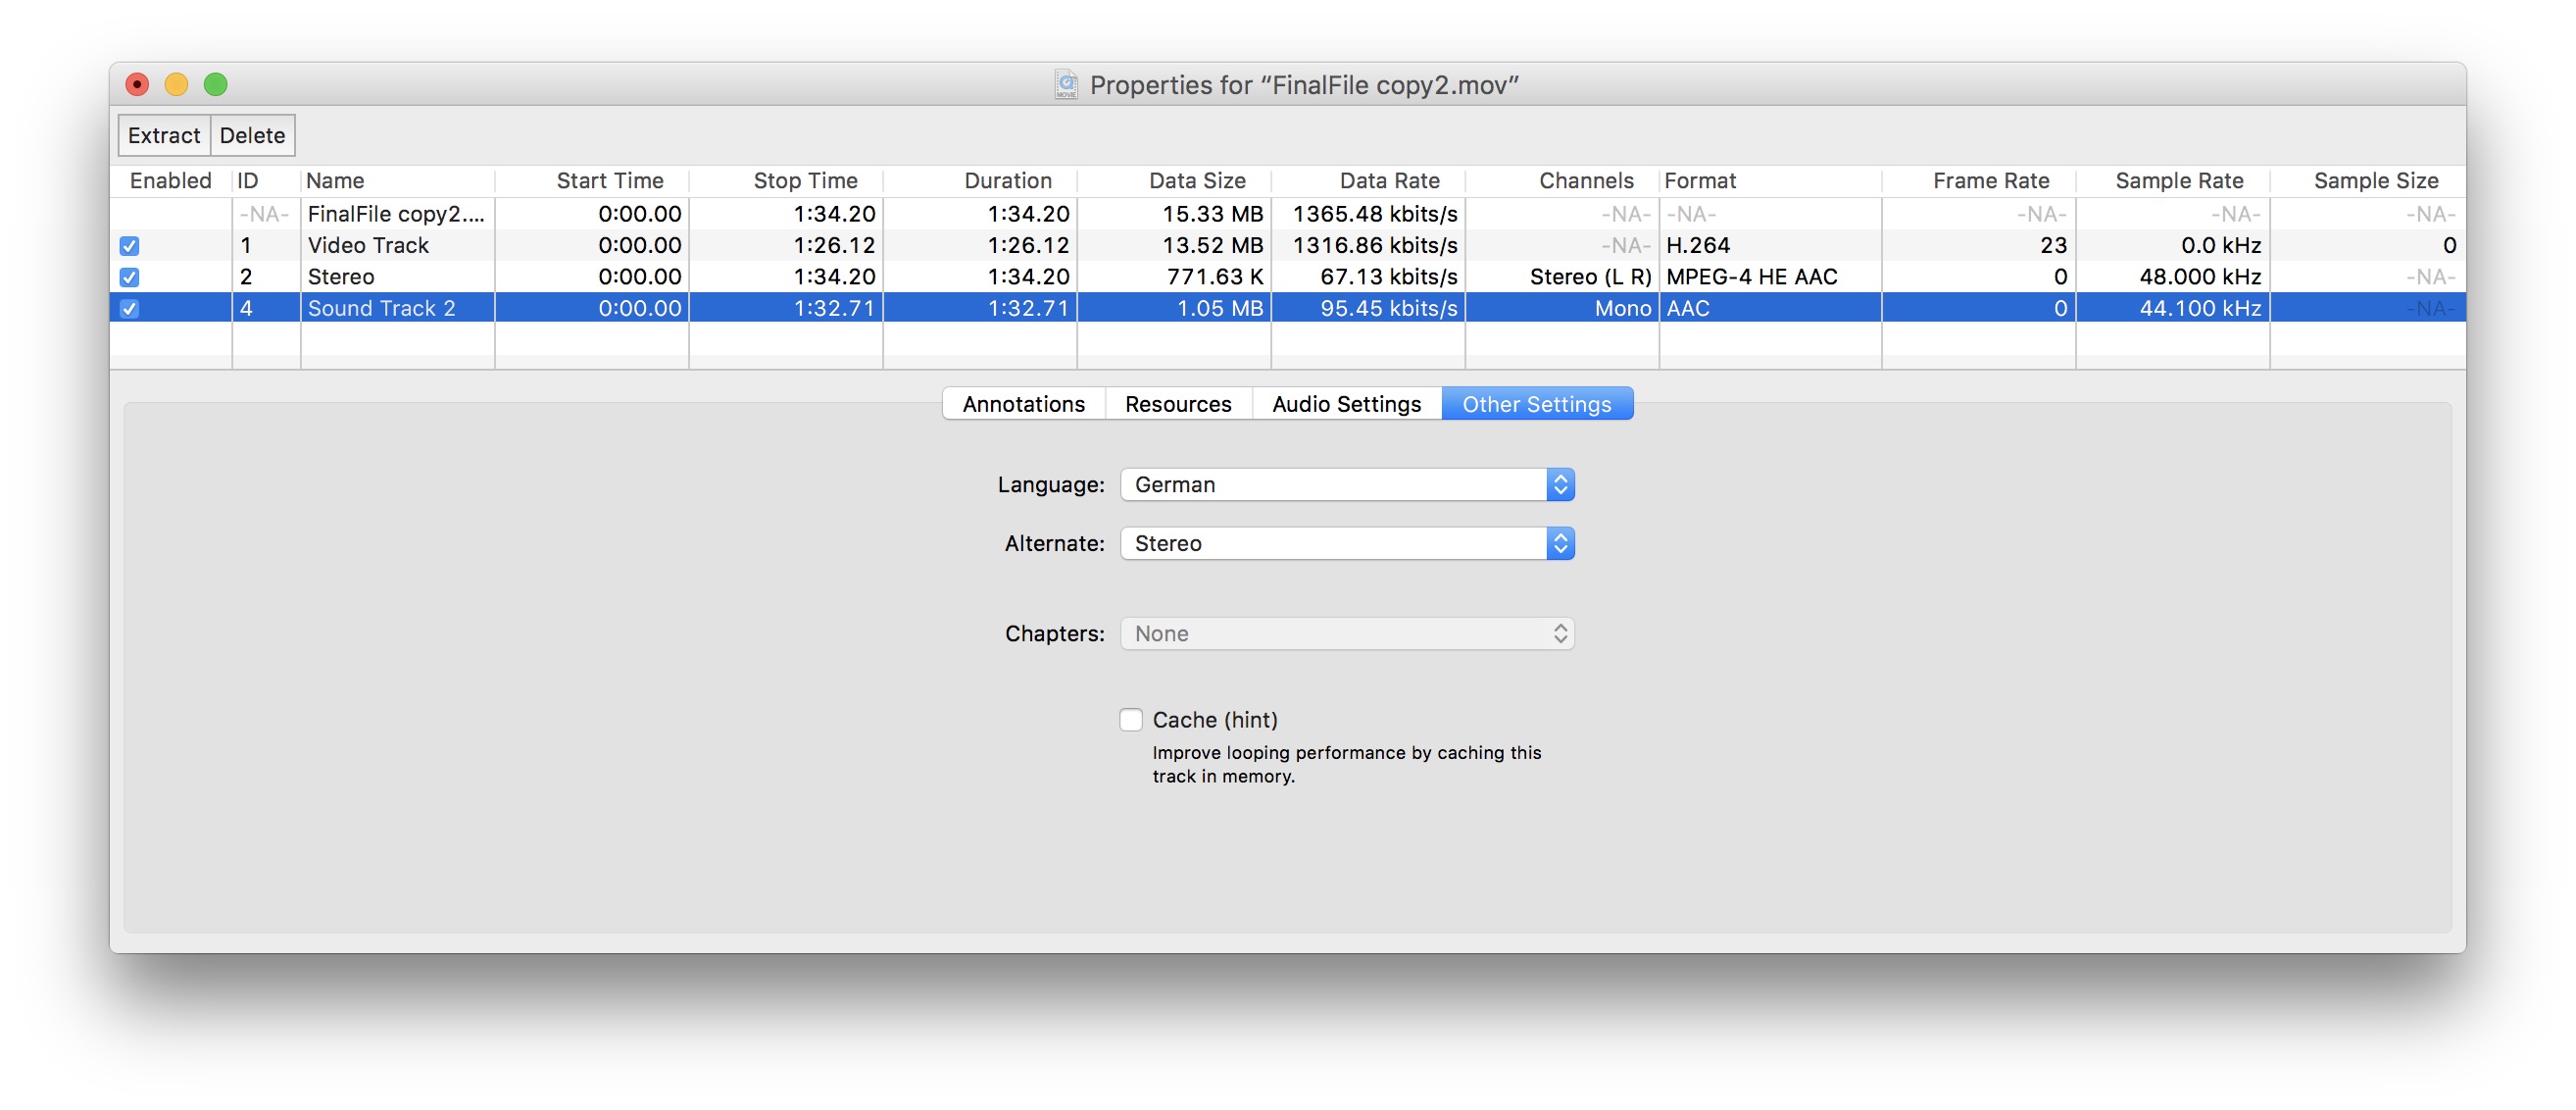The height and width of the screenshot is (1110, 2576).
Task: Open the Audio Settings tab
Action: coord(1345,404)
